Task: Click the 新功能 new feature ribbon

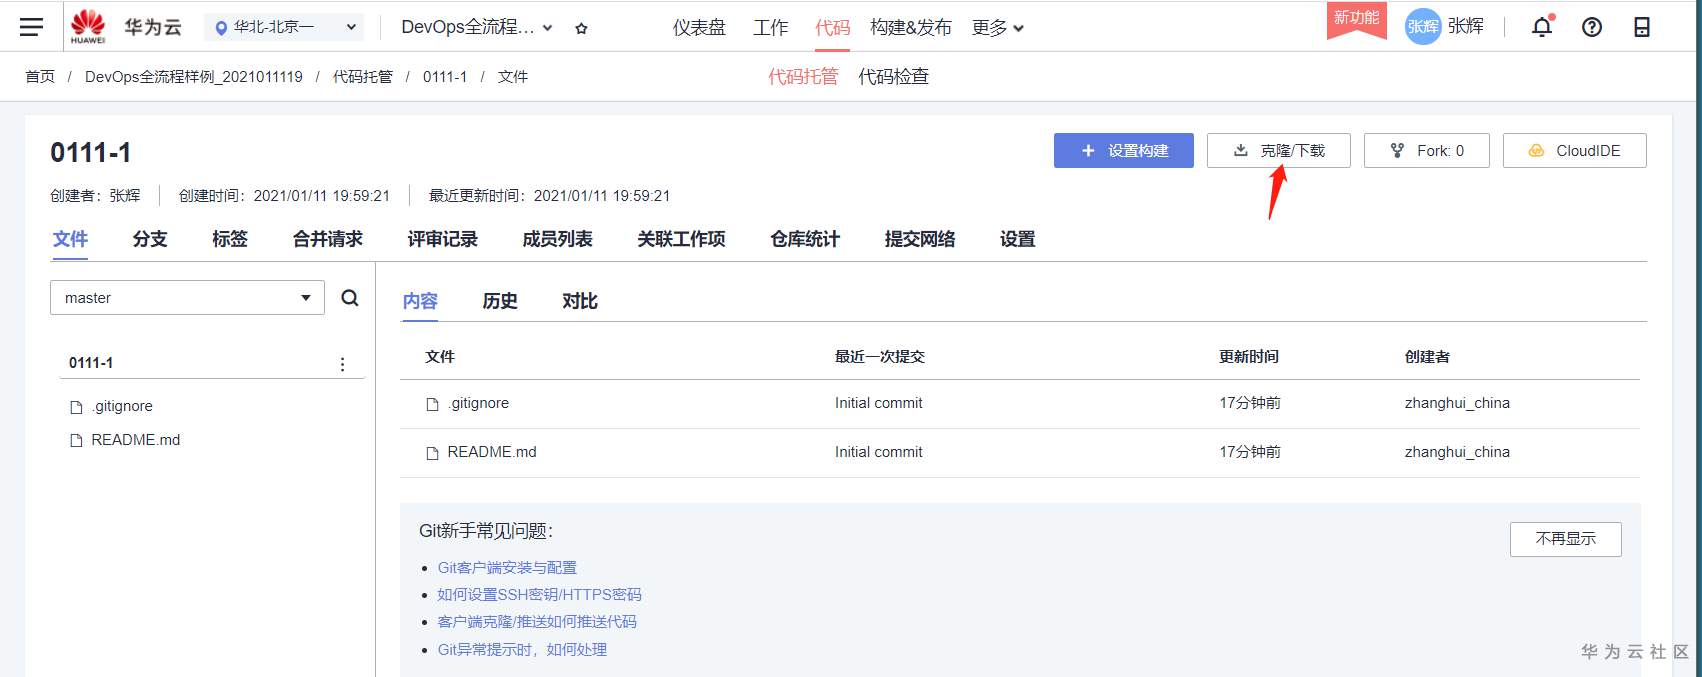Action: point(1356,20)
